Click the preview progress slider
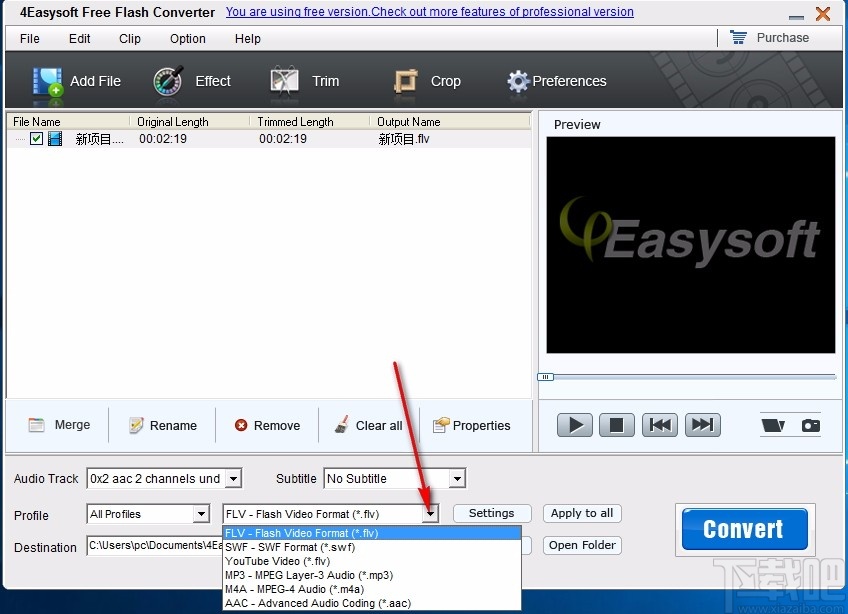The width and height of the screenshot is (848, 614). point(546,376)
